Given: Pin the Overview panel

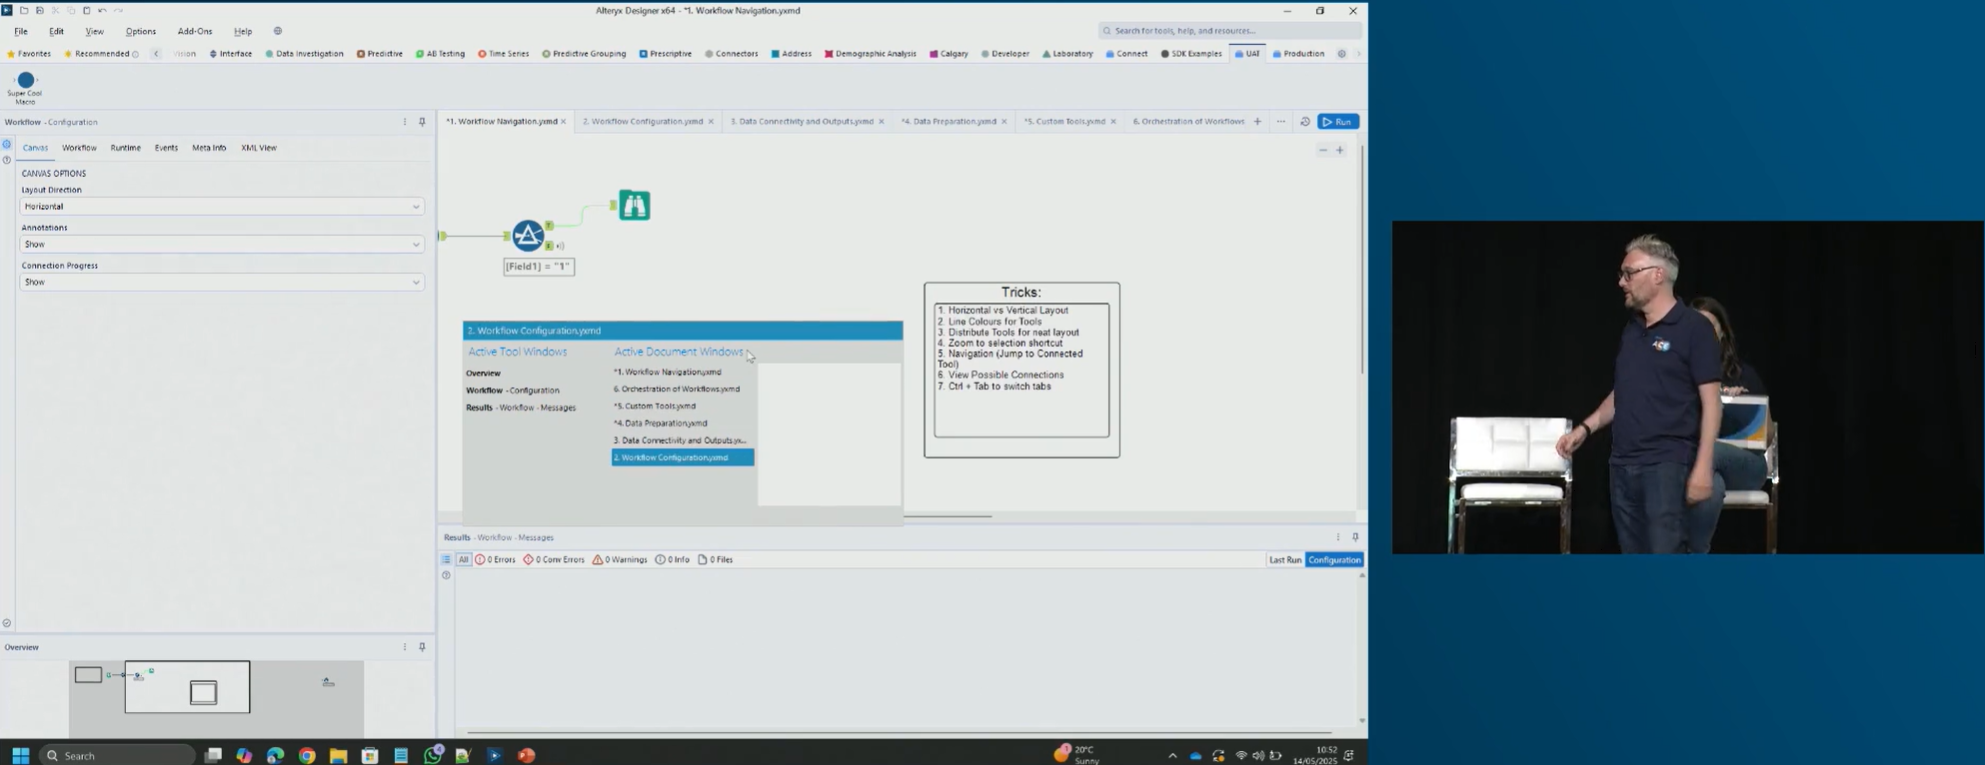Looking at the screenshot, I should tap(422, 647).
